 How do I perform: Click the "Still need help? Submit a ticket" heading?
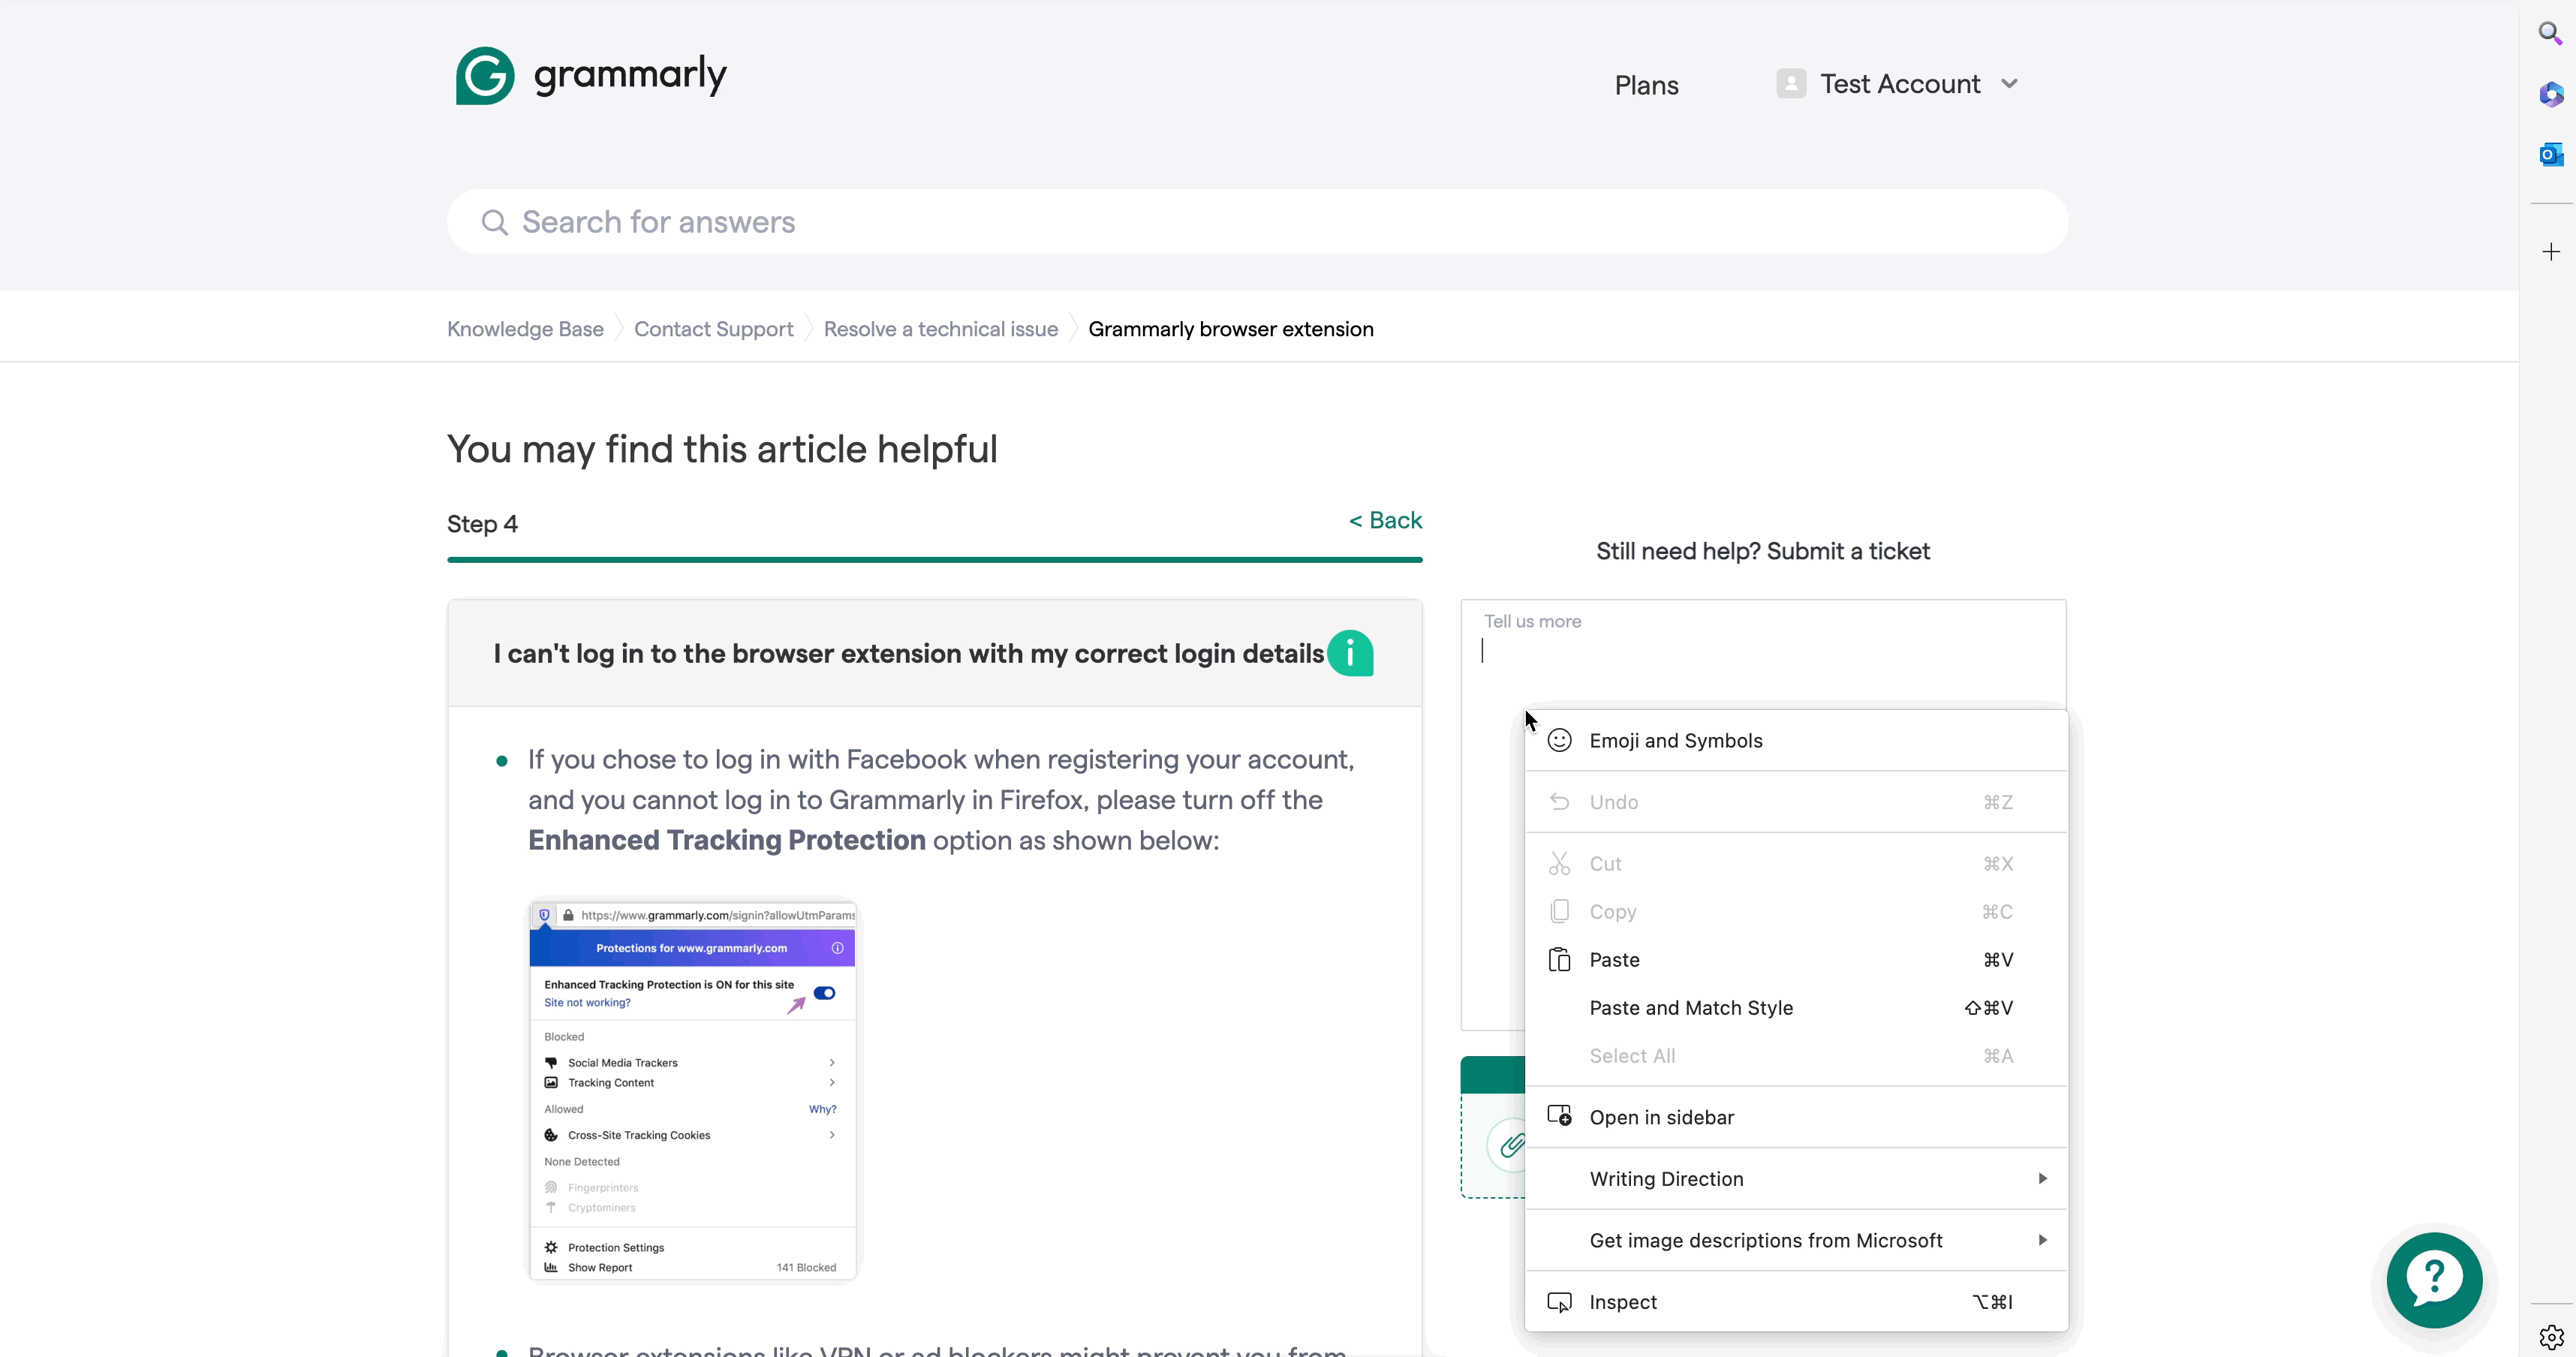click(1762, 551)
